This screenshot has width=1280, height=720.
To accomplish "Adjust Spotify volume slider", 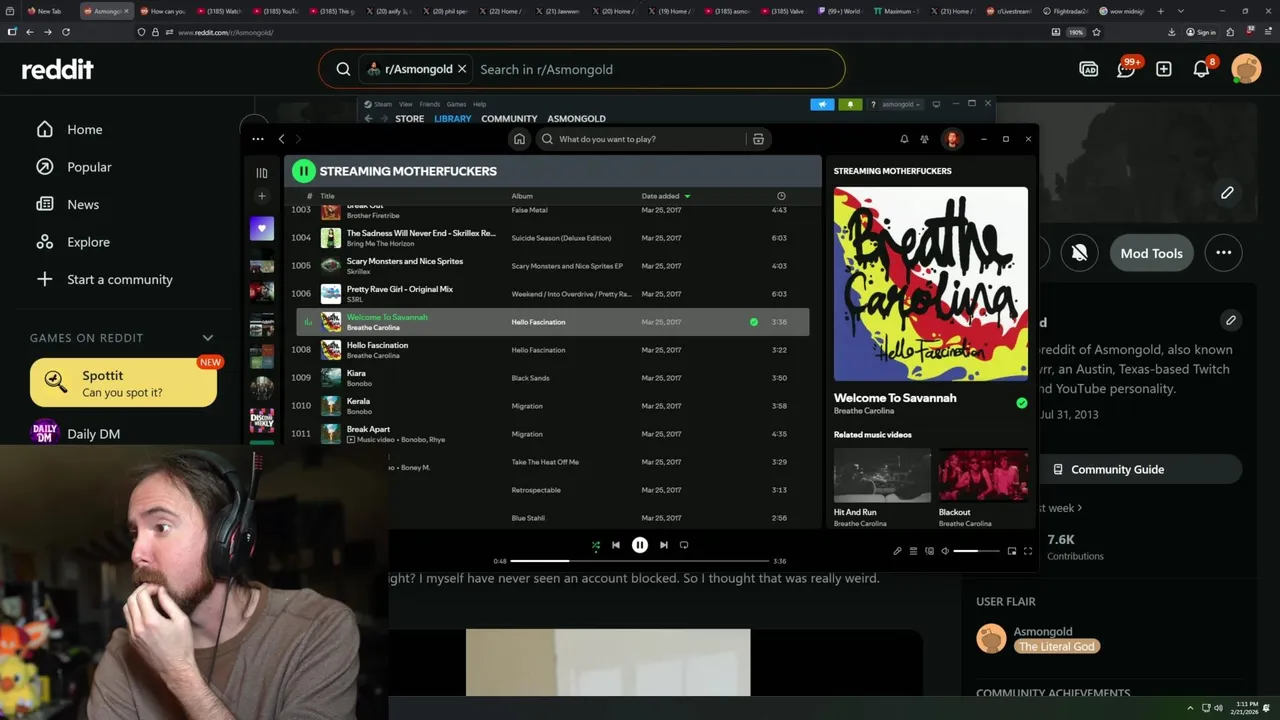I will pyautogui.click(x=976, y=551).
